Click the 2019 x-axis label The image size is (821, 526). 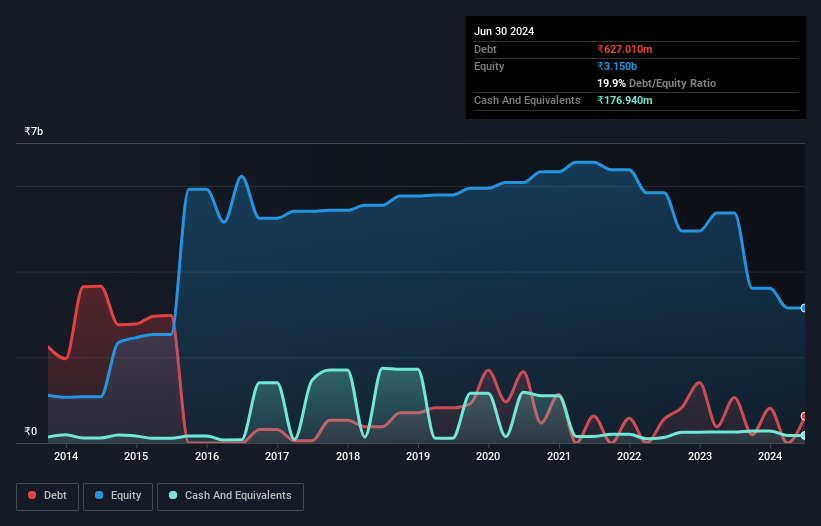[x=418, y=456]
